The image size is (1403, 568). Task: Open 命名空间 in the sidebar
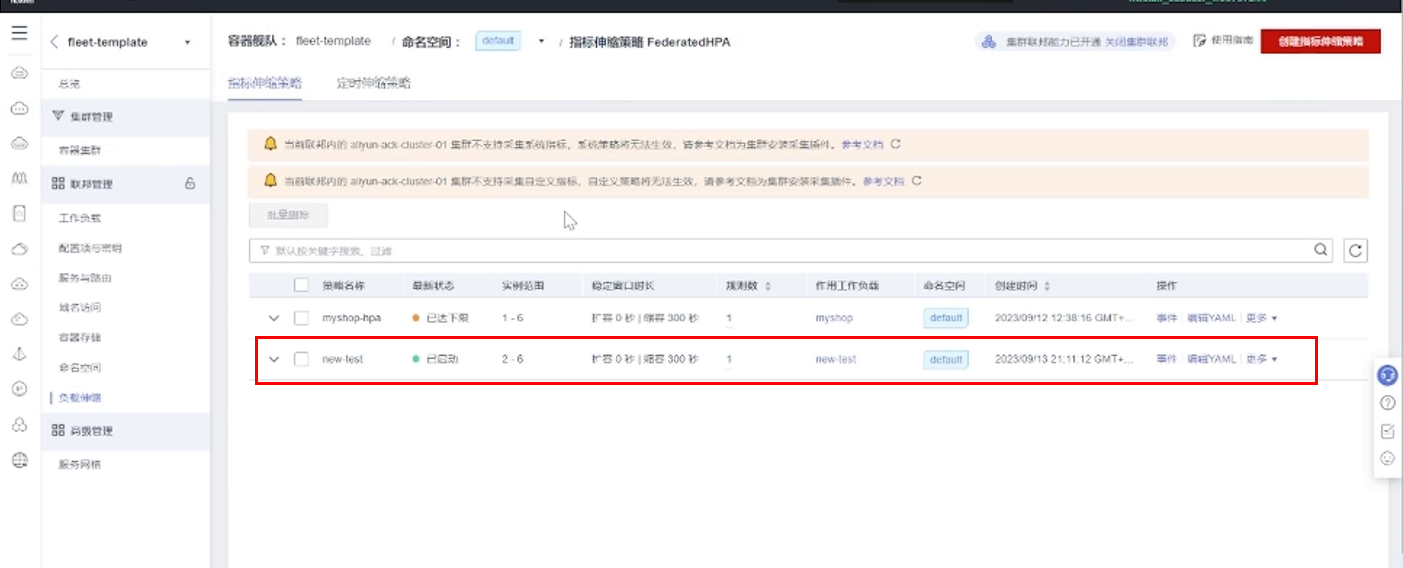pyautogui.click(x=79, y=367)
